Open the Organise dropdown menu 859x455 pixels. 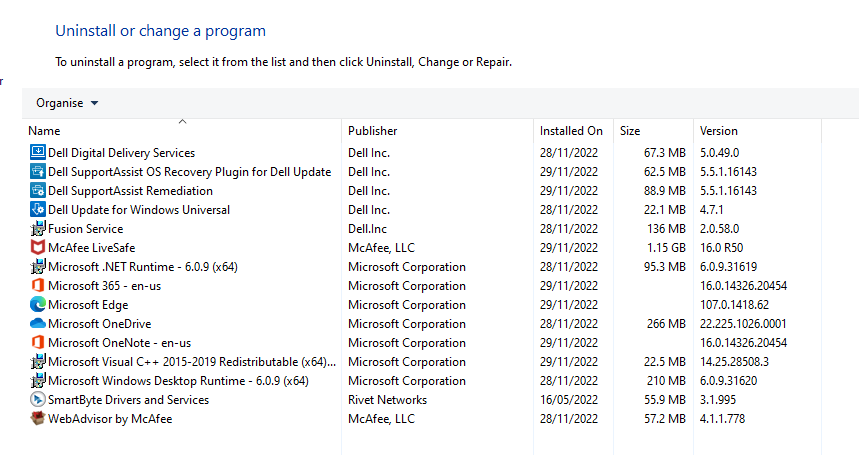[x=67, y=103]
